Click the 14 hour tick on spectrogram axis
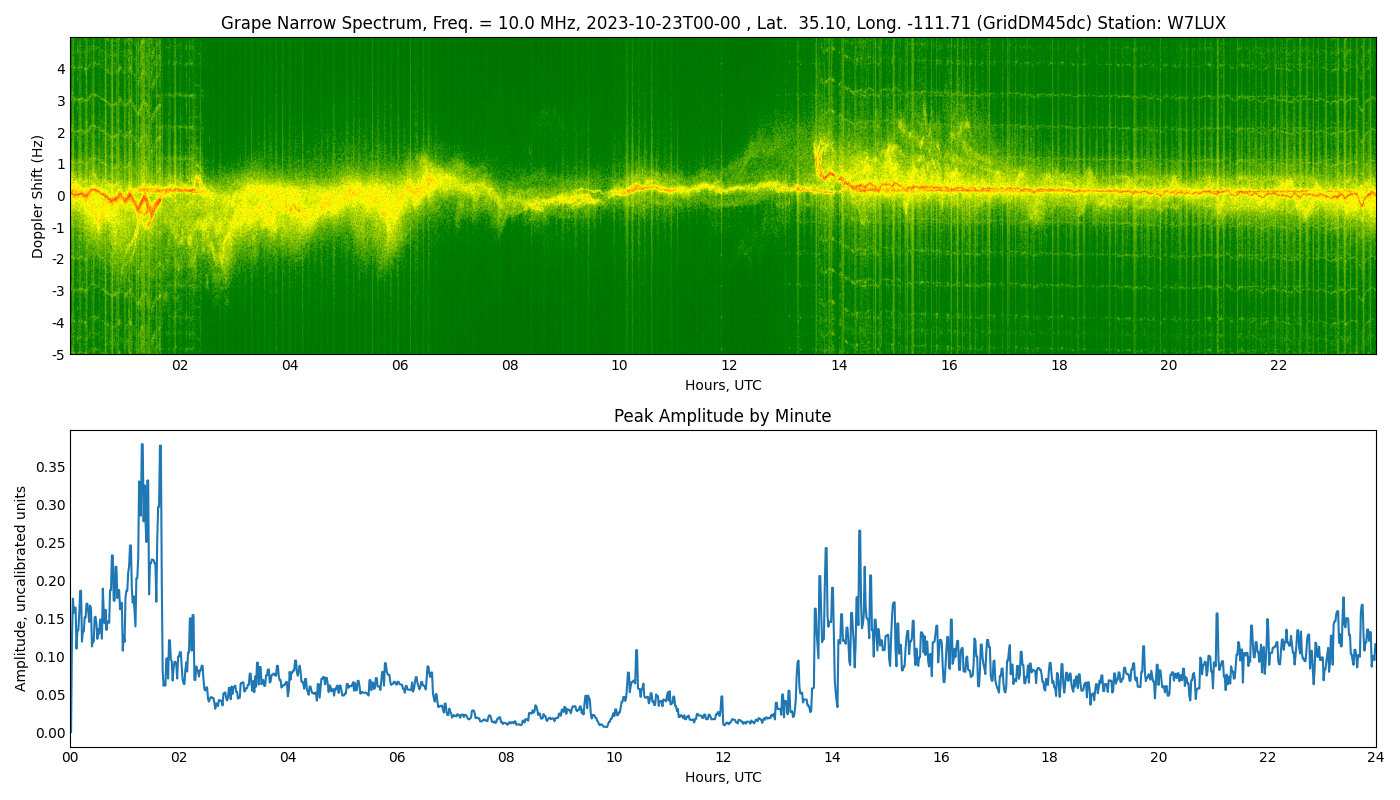1400x800 pixels. (839, 365)
